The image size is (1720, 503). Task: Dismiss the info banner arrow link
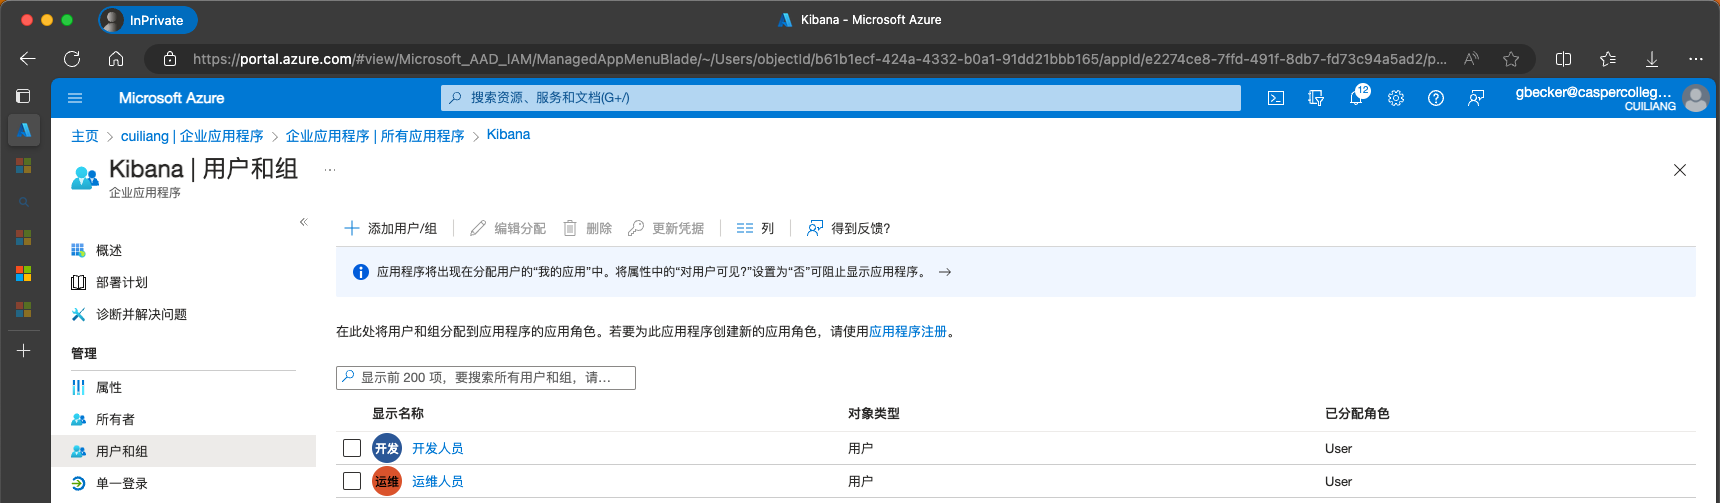coord(945,272)
